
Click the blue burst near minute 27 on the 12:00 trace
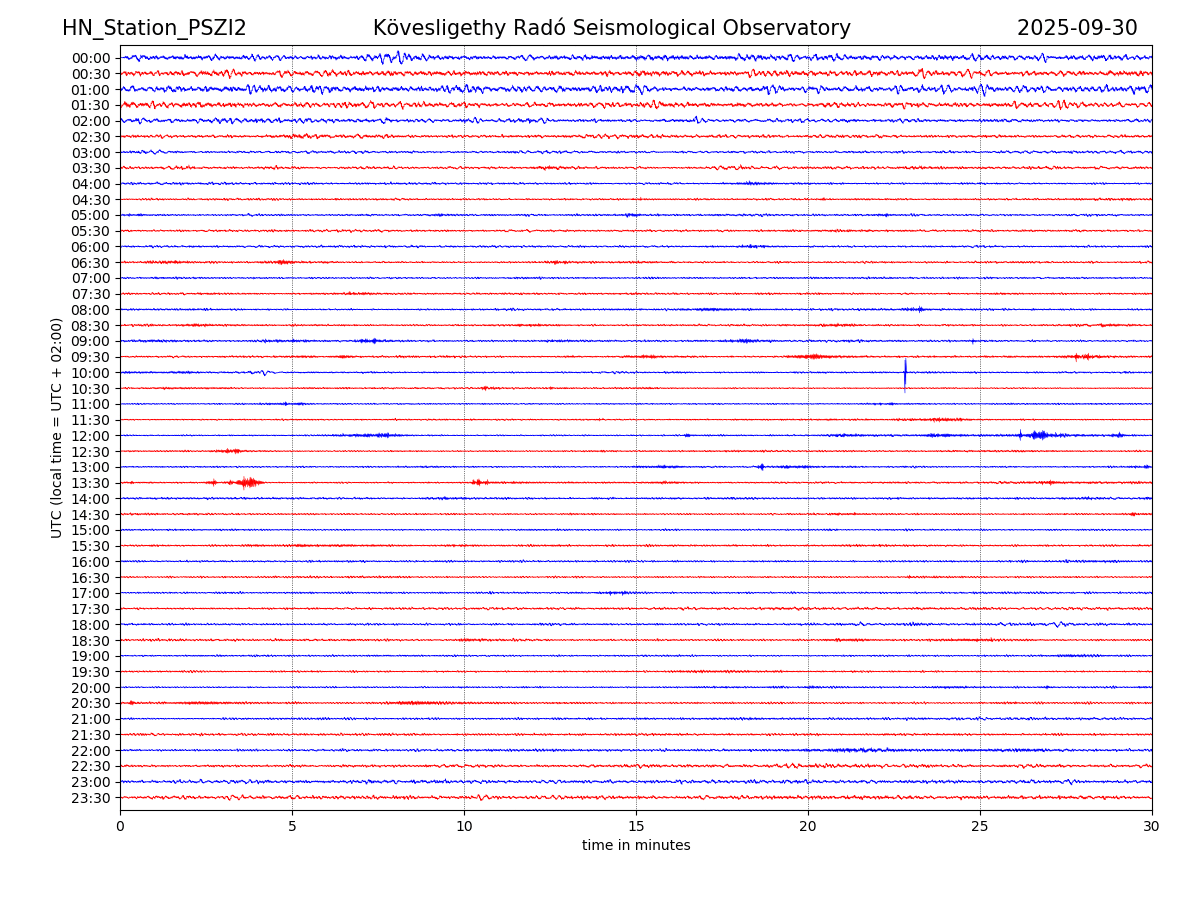pos(1039,435)
